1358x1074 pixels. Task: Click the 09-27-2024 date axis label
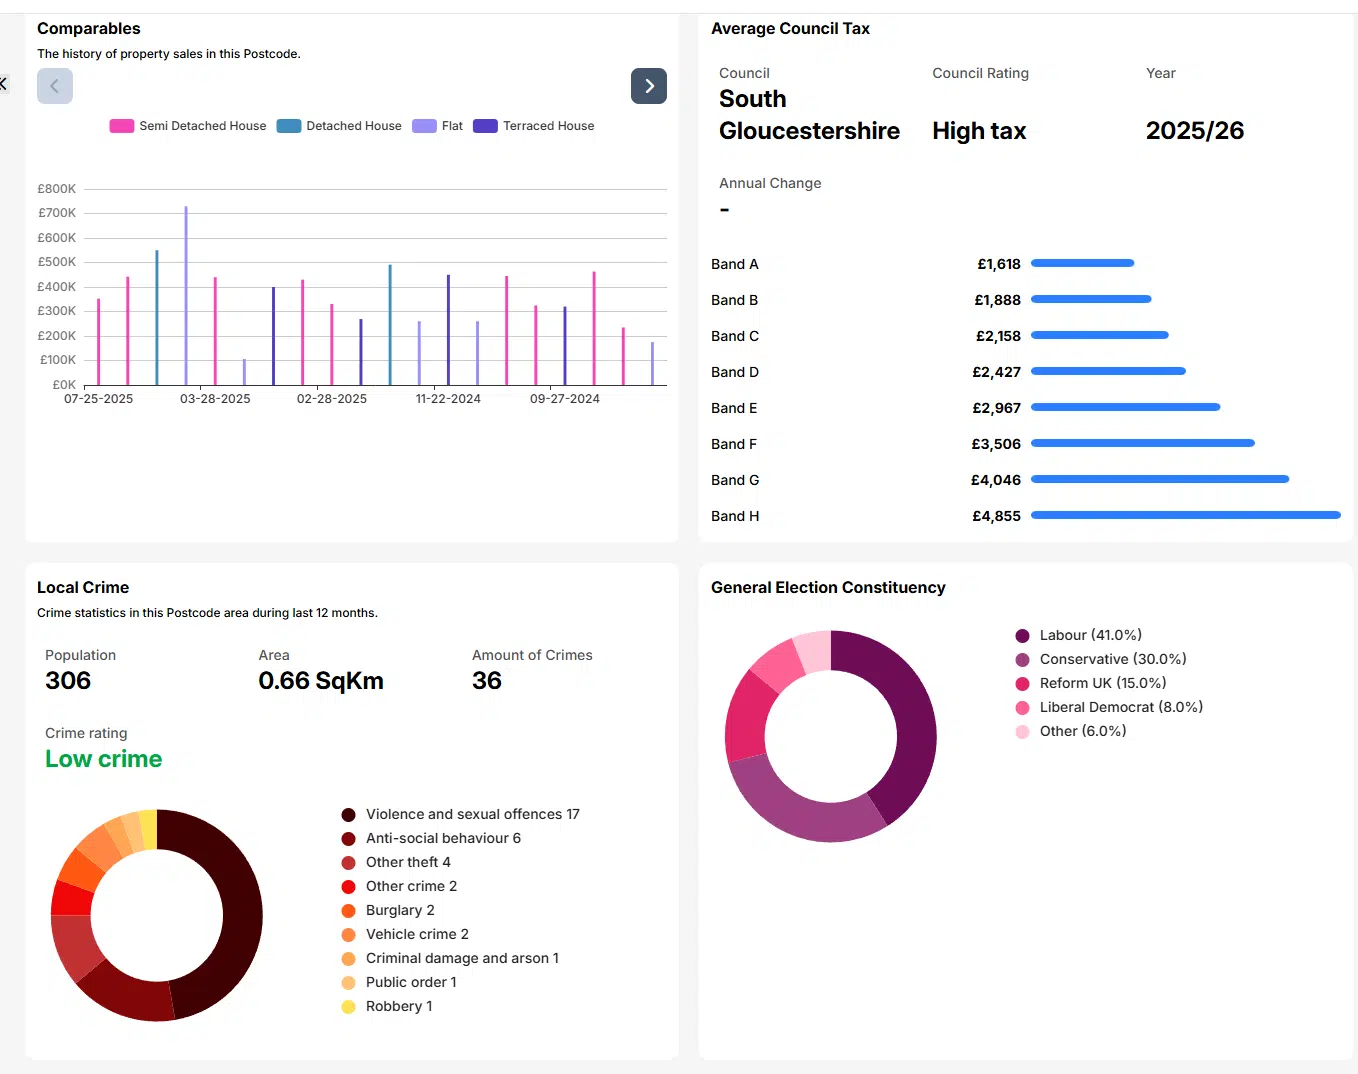point(565,399)
